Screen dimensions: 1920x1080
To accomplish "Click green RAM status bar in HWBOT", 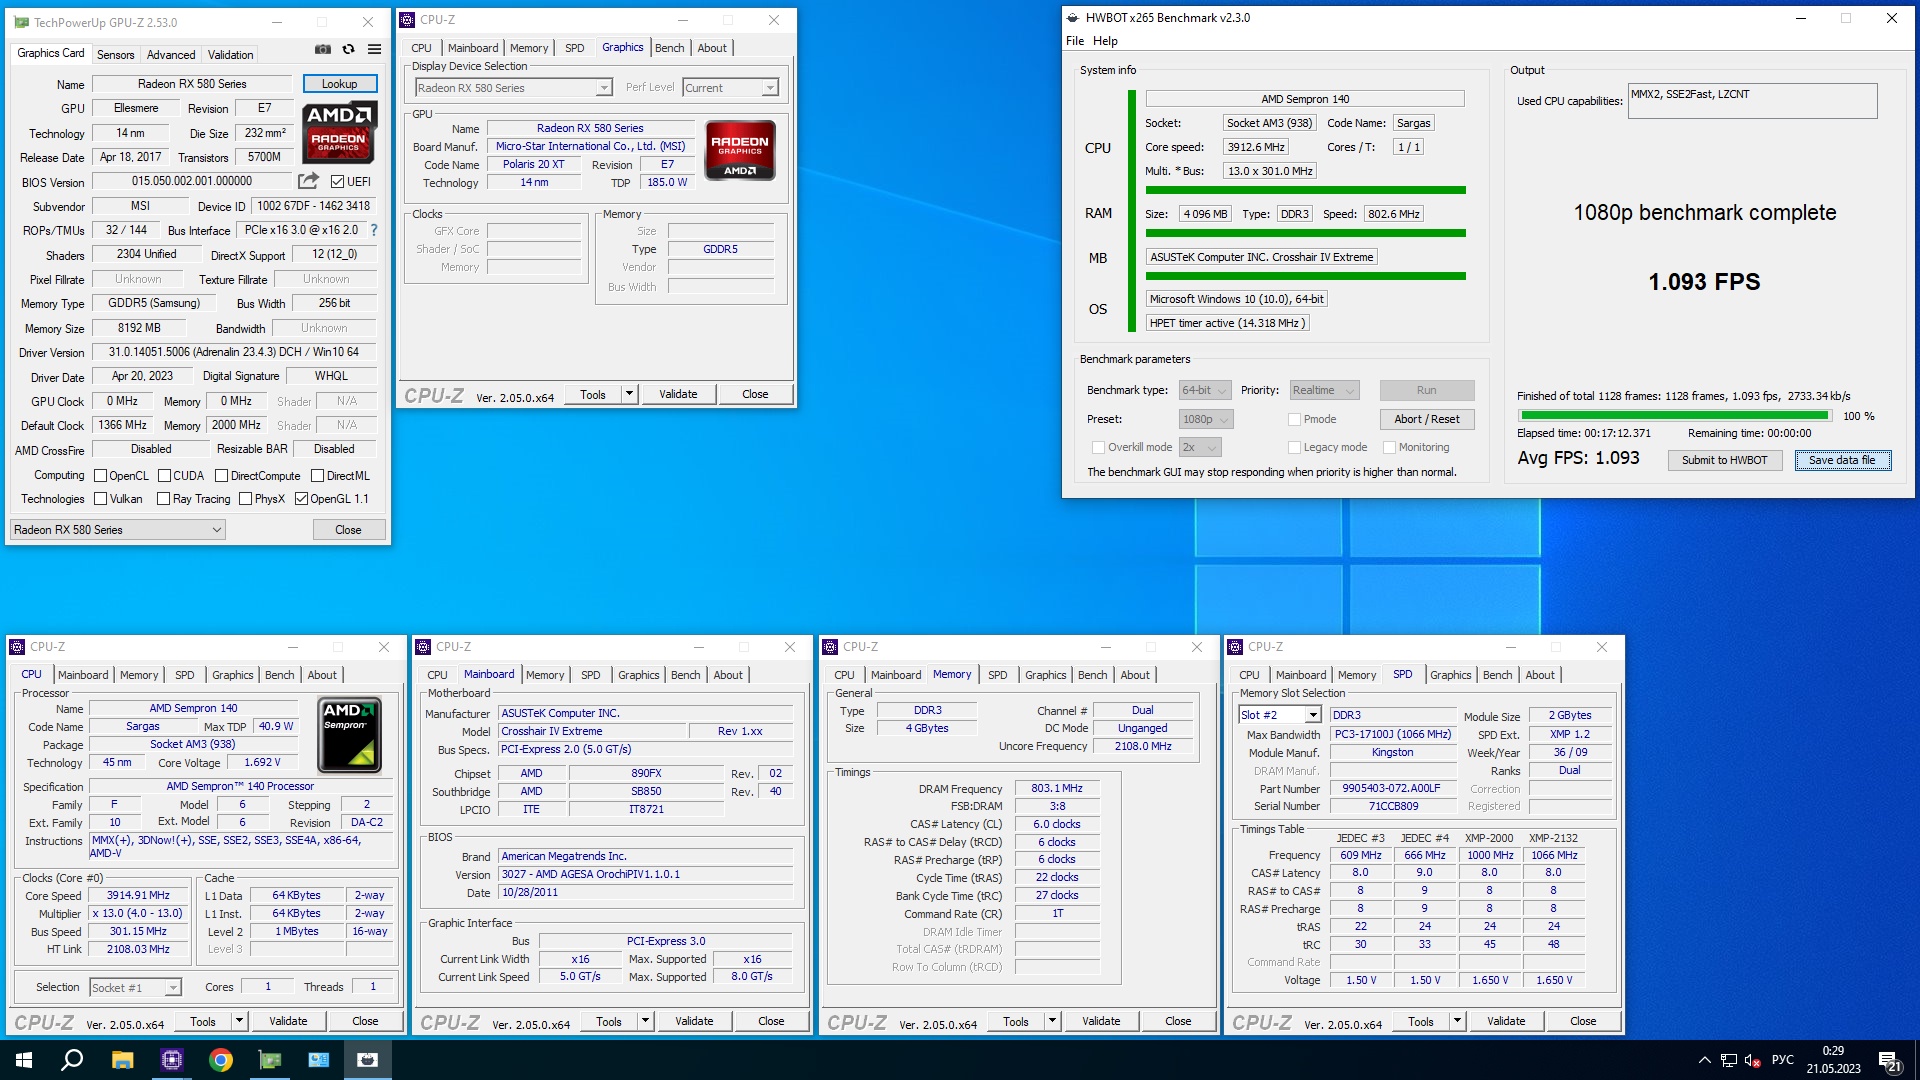I will point(1305,233).
